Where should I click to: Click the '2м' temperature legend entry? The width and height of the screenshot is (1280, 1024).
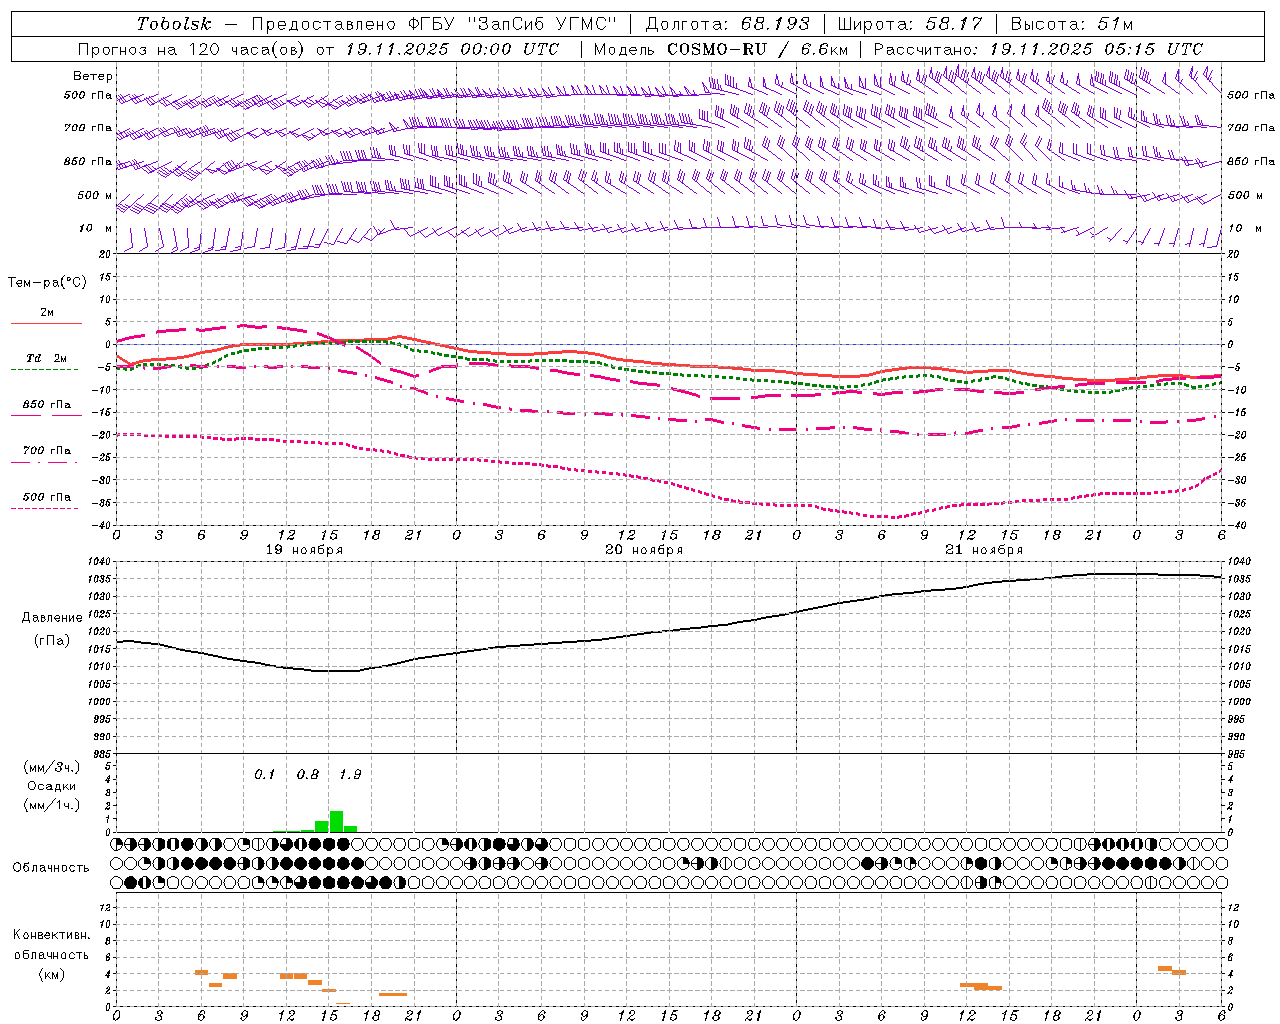pyautogui.click(x=47, y=312)
